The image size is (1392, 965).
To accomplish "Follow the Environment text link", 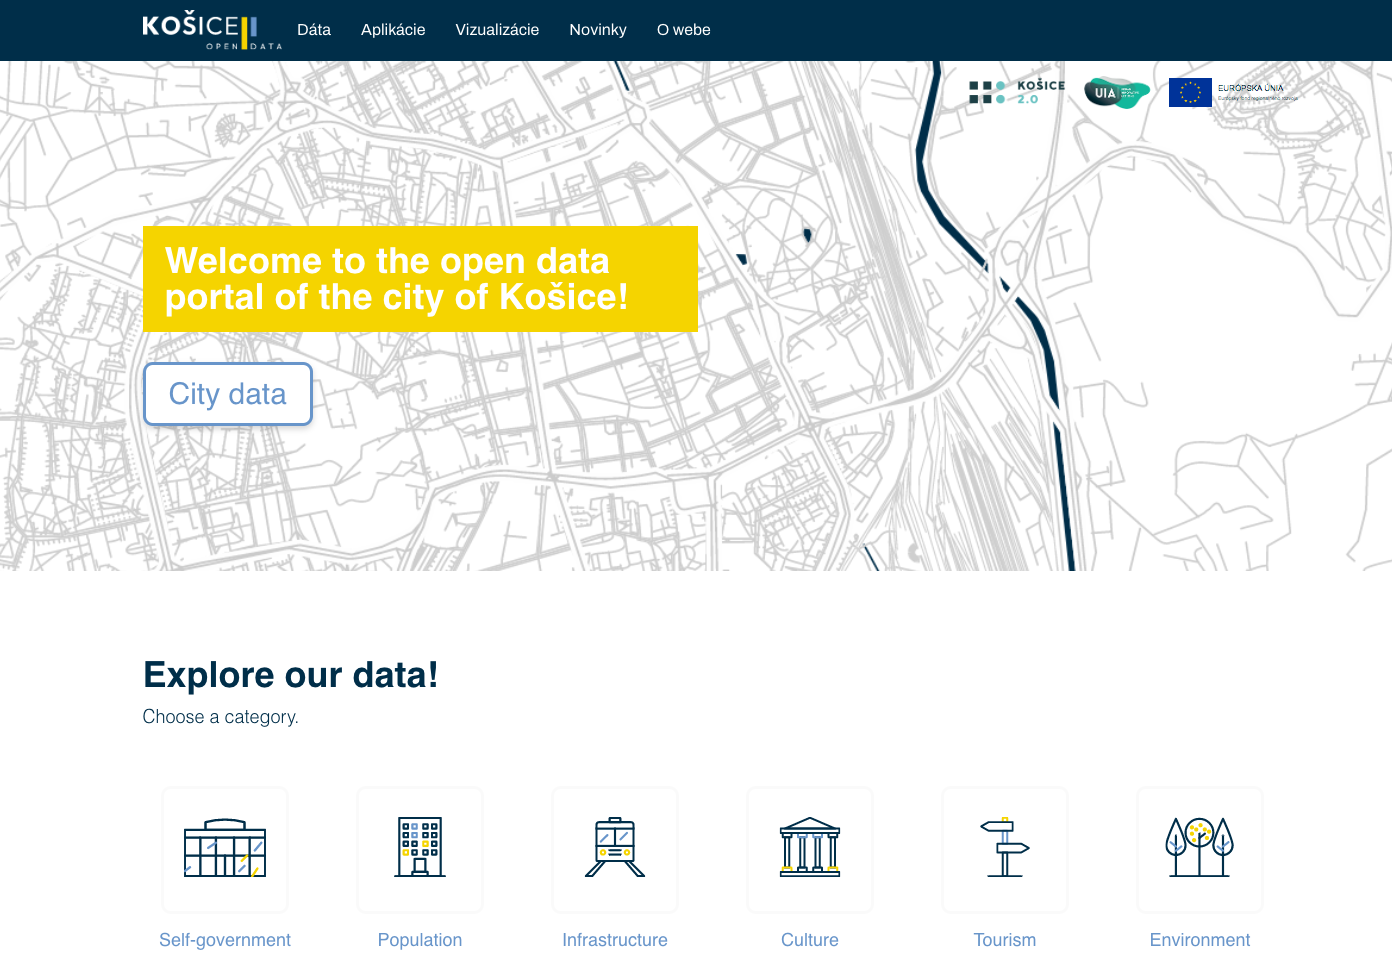I will click(1199, 940).
